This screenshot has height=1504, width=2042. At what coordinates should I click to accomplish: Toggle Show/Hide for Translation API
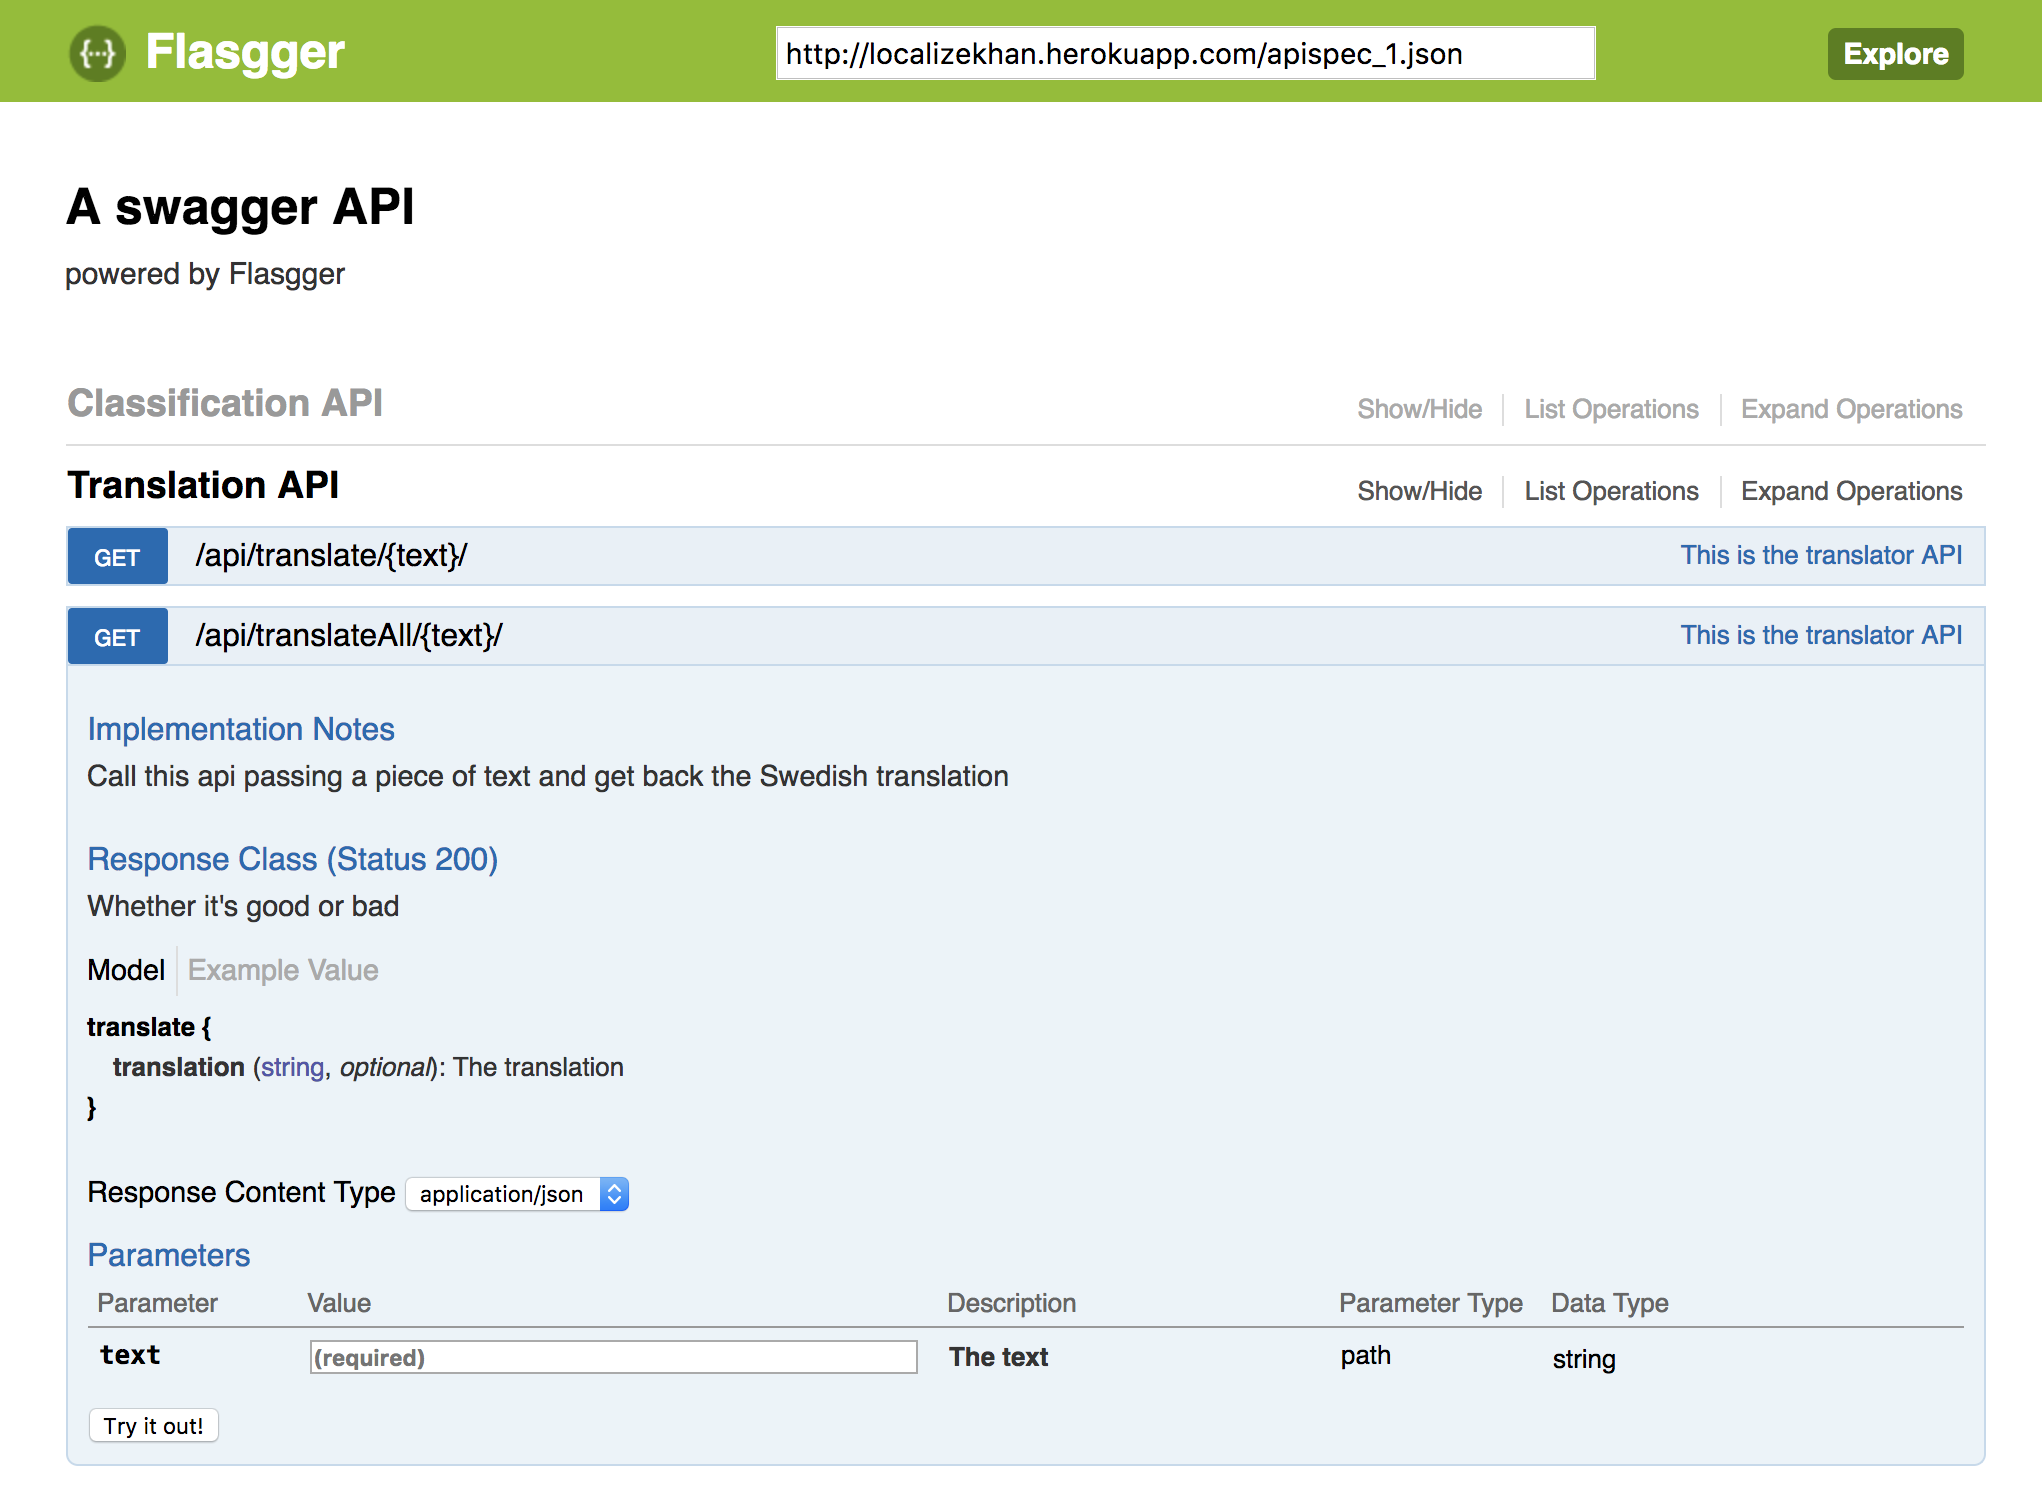coord(1418,491)
